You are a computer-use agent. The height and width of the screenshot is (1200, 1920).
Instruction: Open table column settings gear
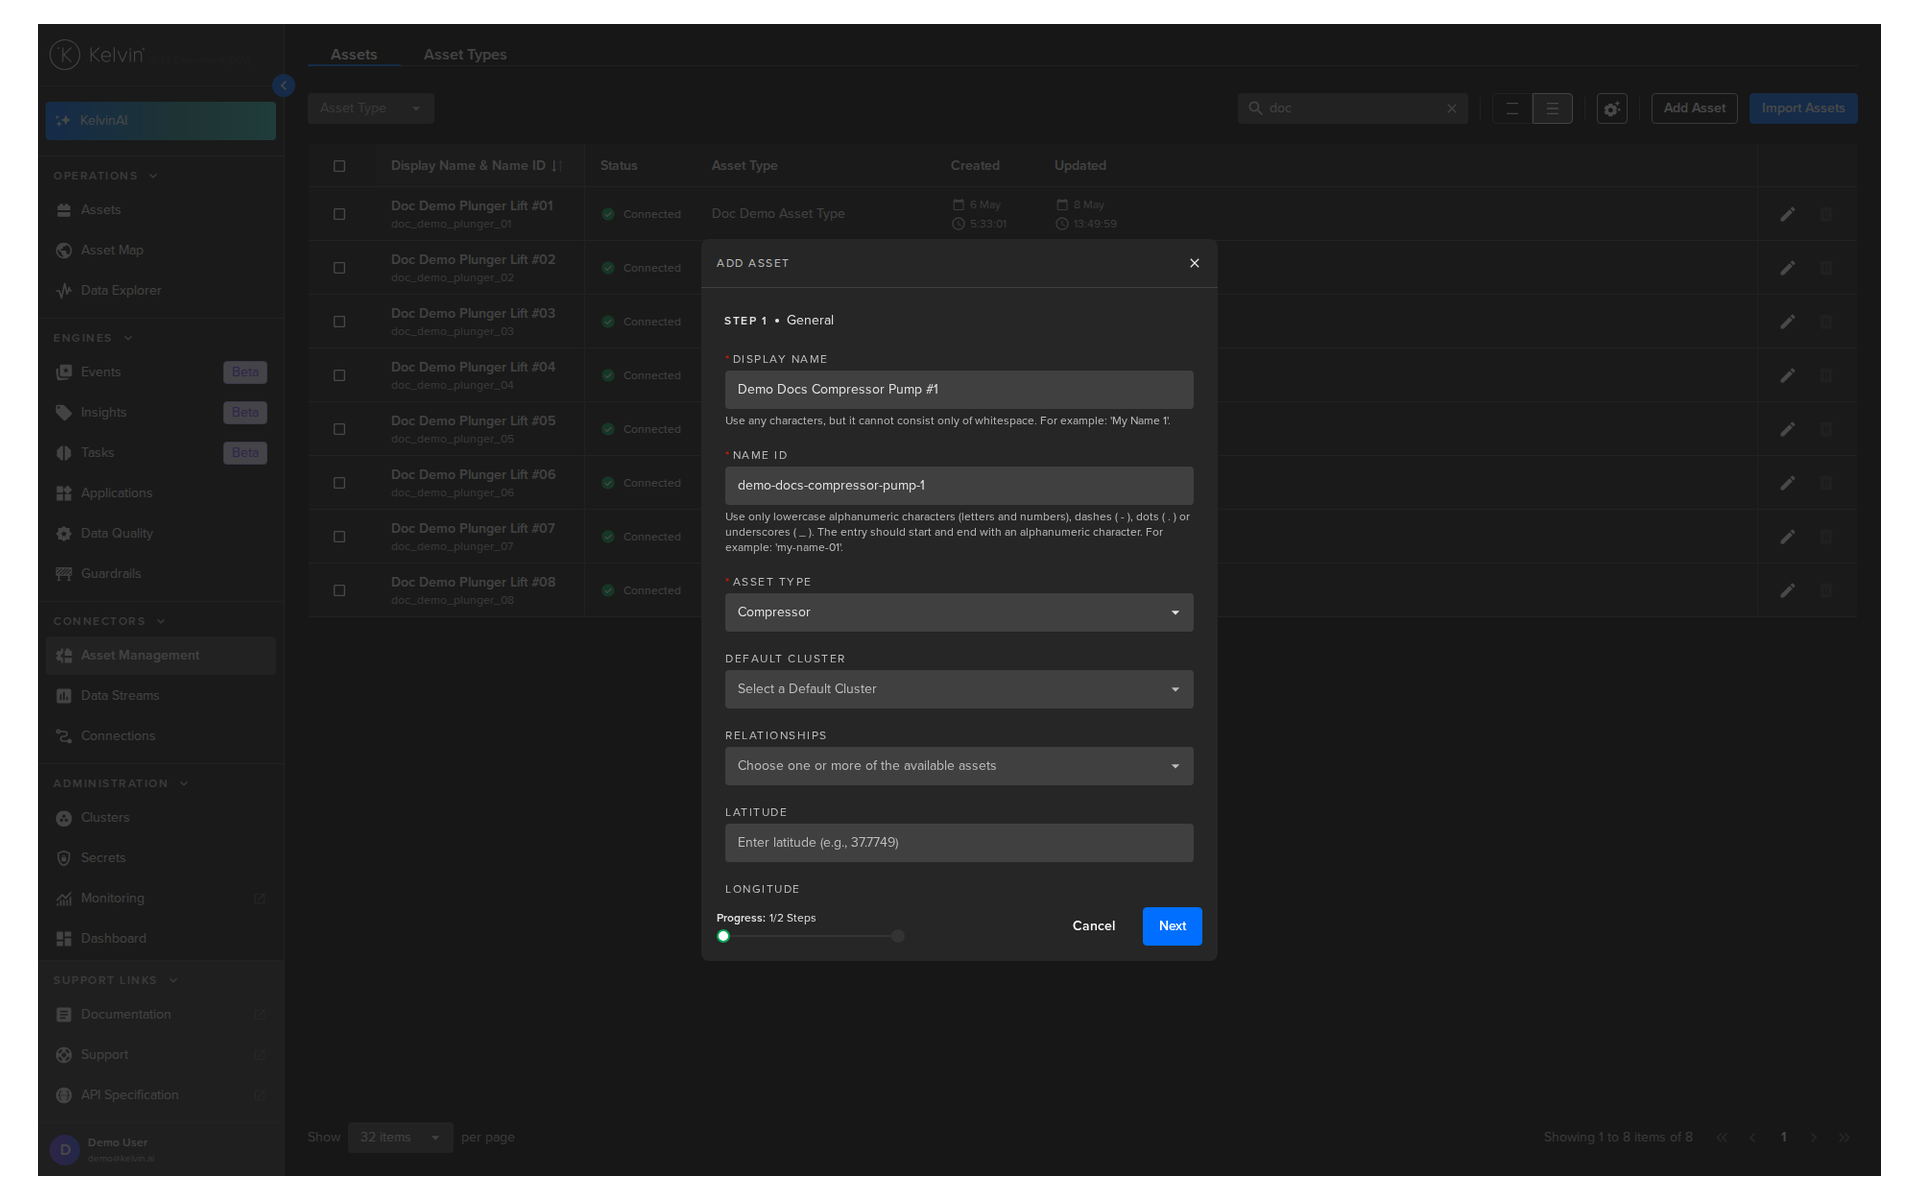pos(1612,109)
